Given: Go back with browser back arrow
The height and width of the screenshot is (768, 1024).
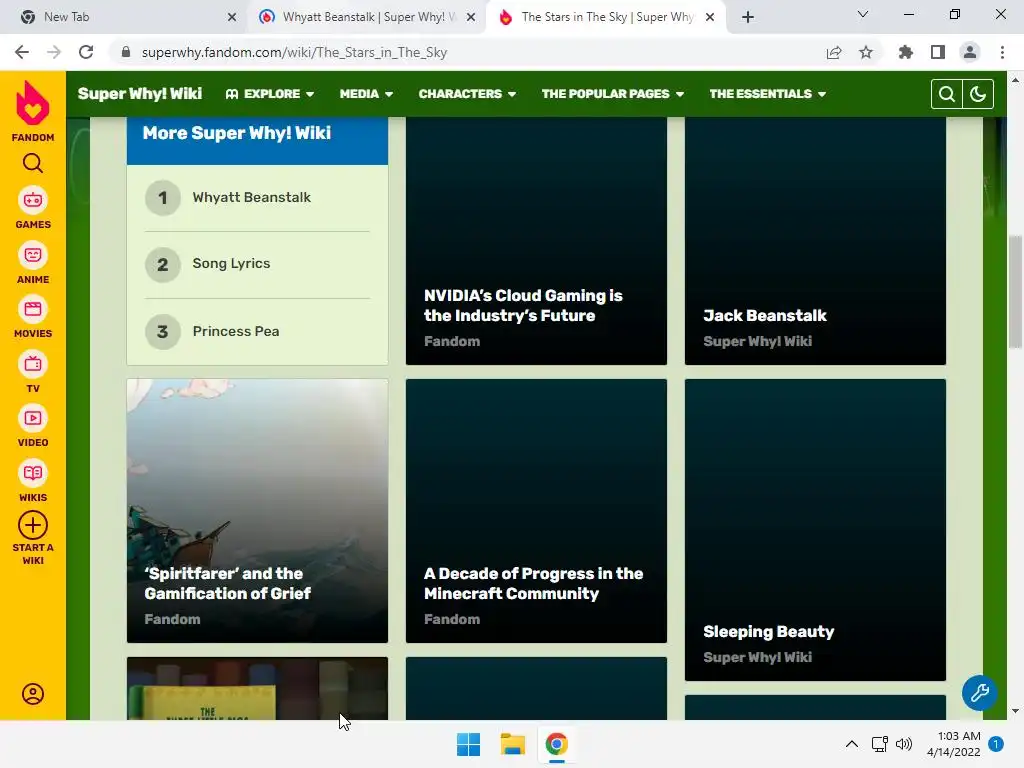Looking at the screenshot, I should point(22,52).
